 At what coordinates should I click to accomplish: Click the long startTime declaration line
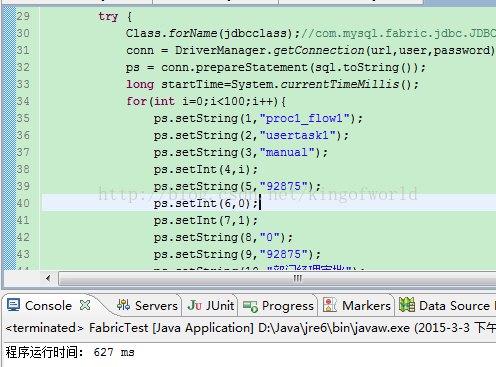tap(272, 85)
